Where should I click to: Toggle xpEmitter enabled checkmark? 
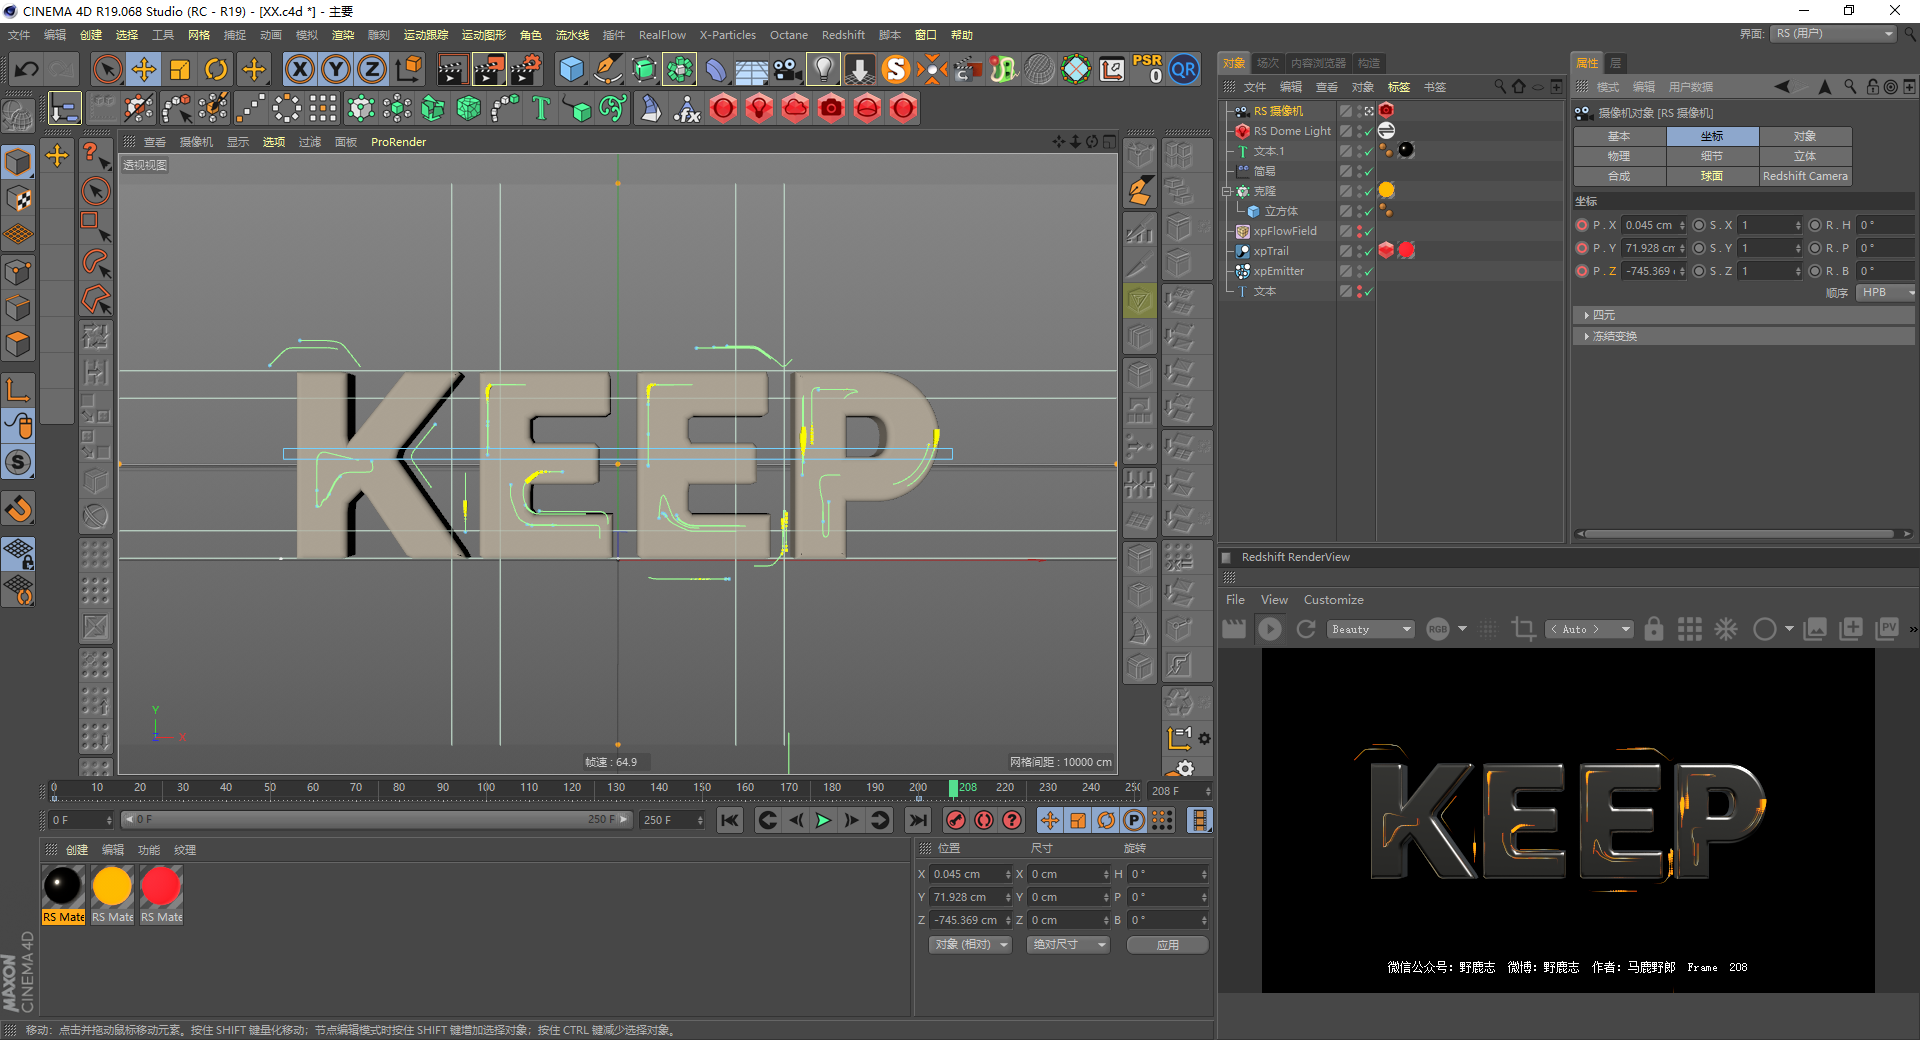pos(1368,271)
